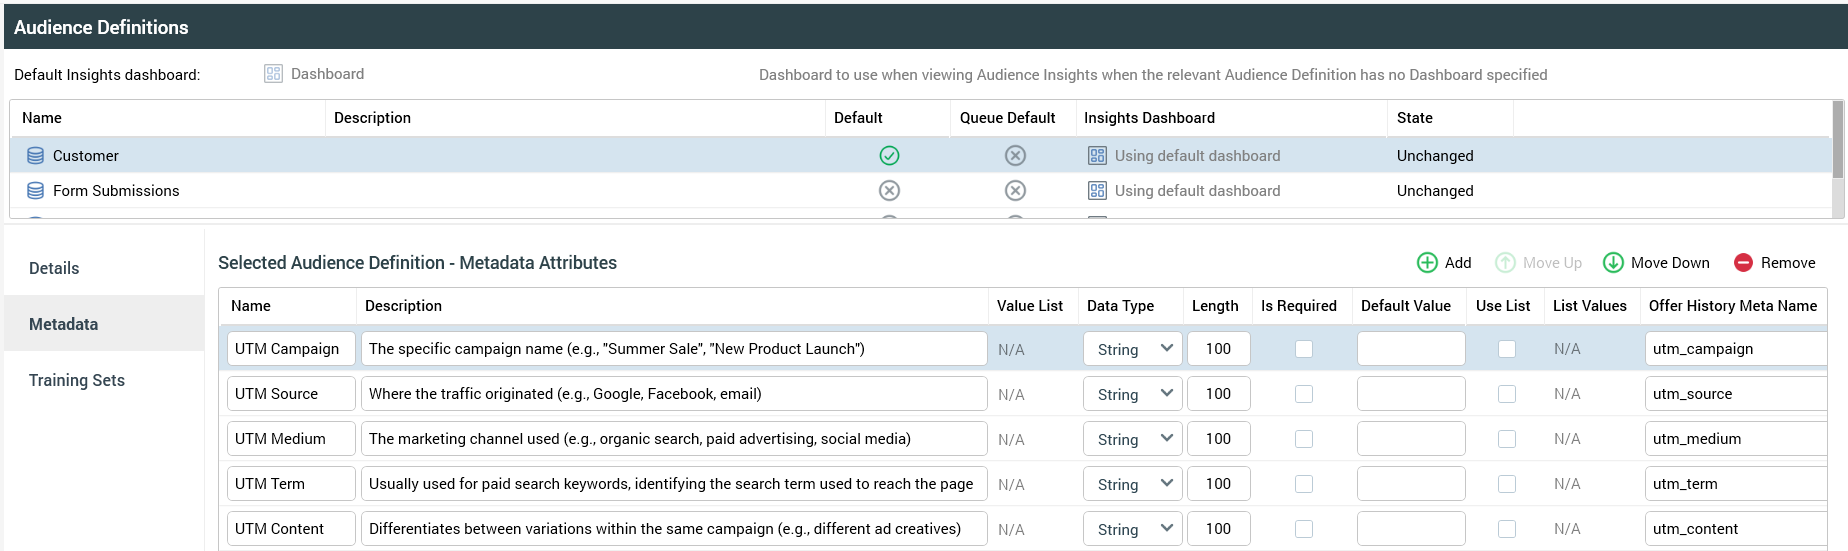Open Data Type dropdown for UTM Campaign
Screen dimensions: 1848x551
pos(1133,349)
